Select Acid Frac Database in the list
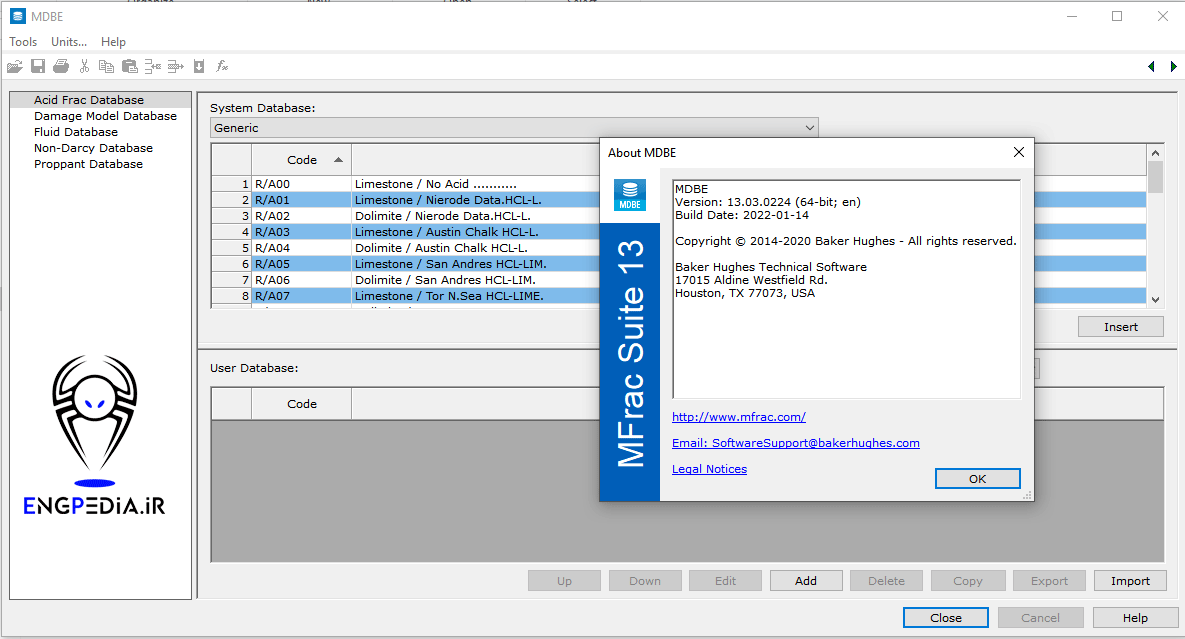The width and height of the screenshot is (1185, 639). point(101,100)
